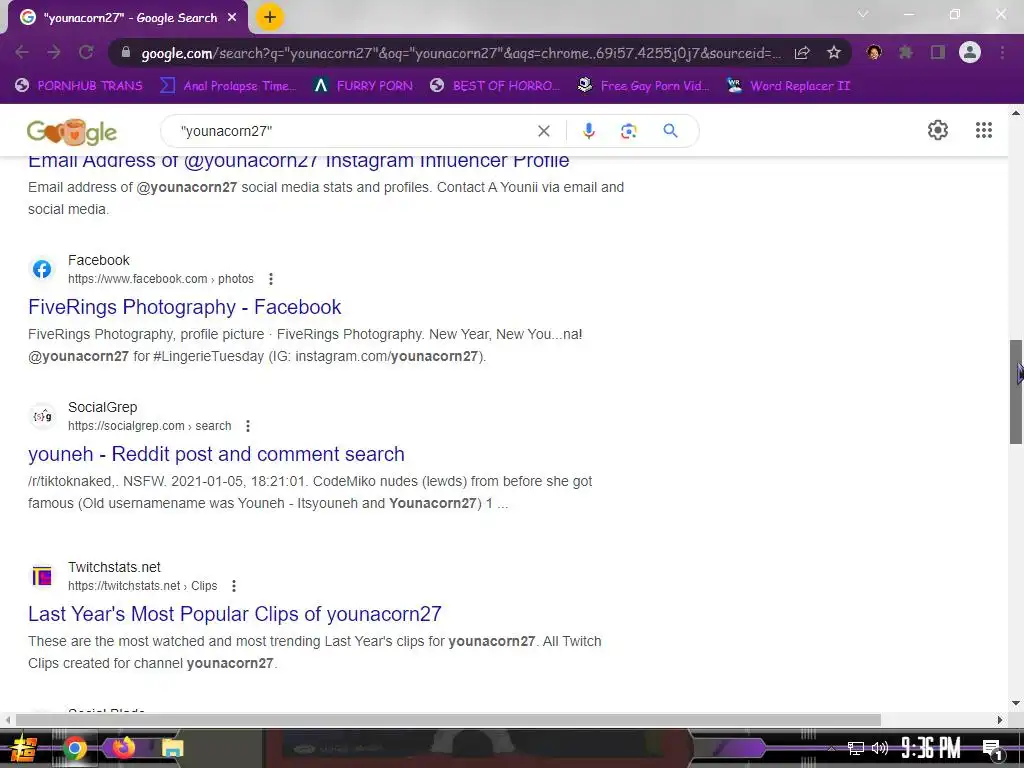The height and width of the screenshot is (768, 1024).
Task: Click the scroll up arrow
Action: click(x=1016, y=112)
